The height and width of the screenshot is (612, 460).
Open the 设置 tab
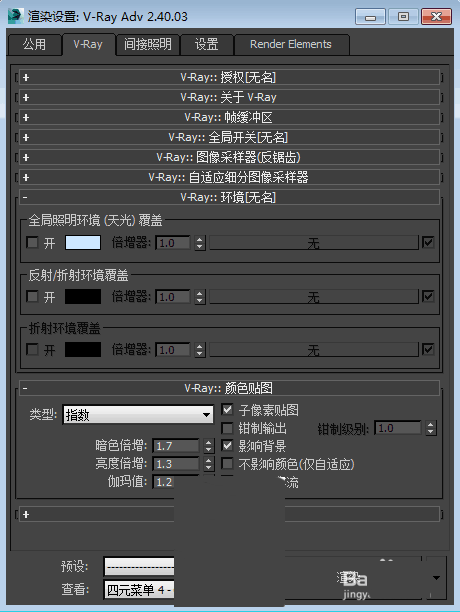[x=207, y=45]
